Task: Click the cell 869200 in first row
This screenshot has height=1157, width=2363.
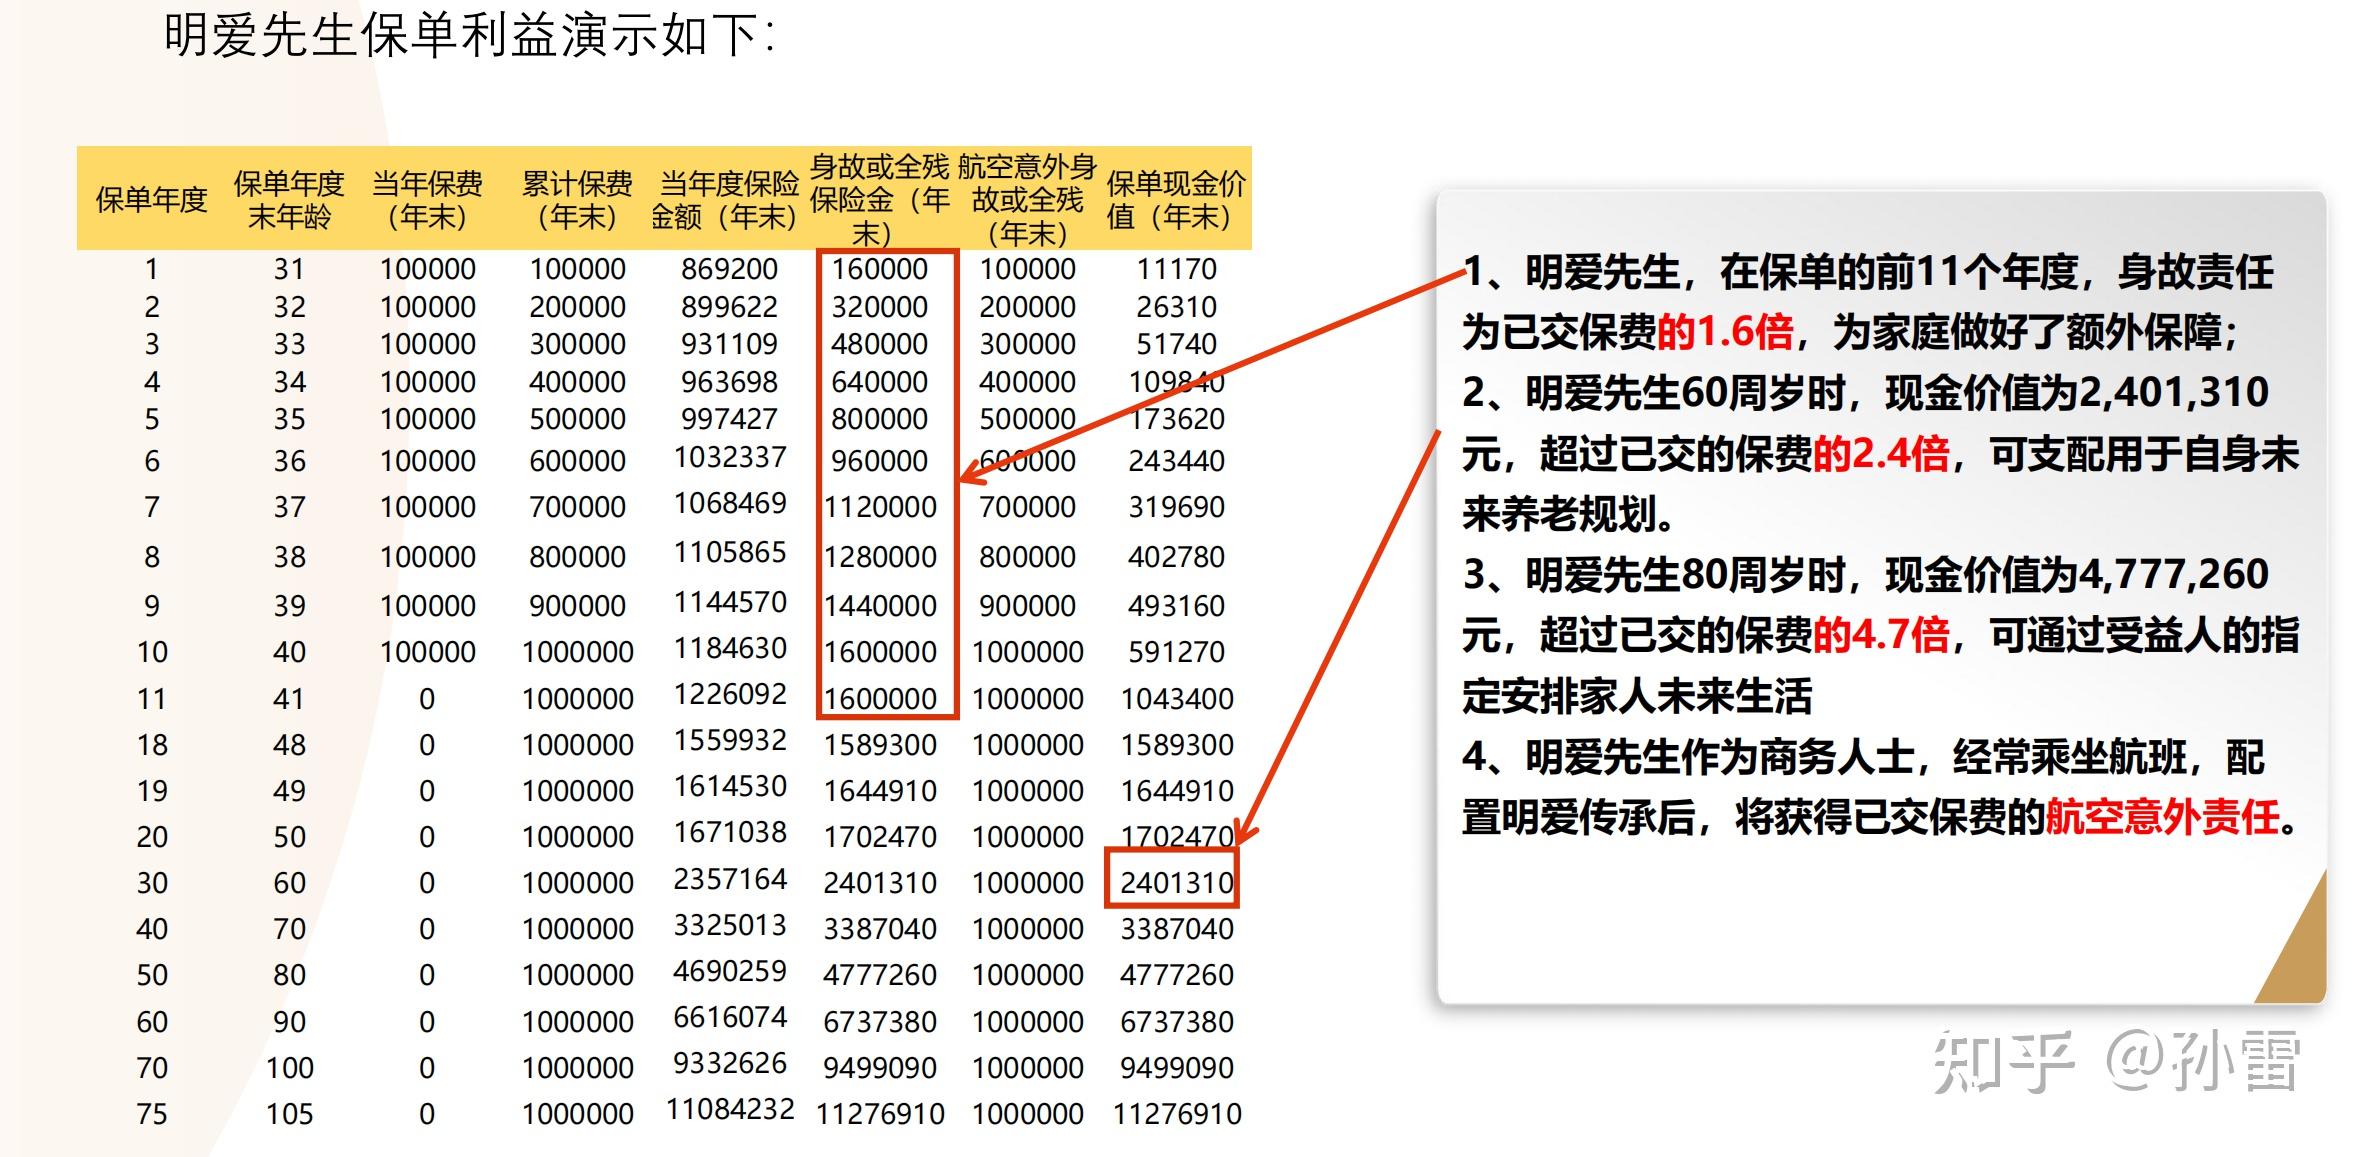Action: click(729, 269)
